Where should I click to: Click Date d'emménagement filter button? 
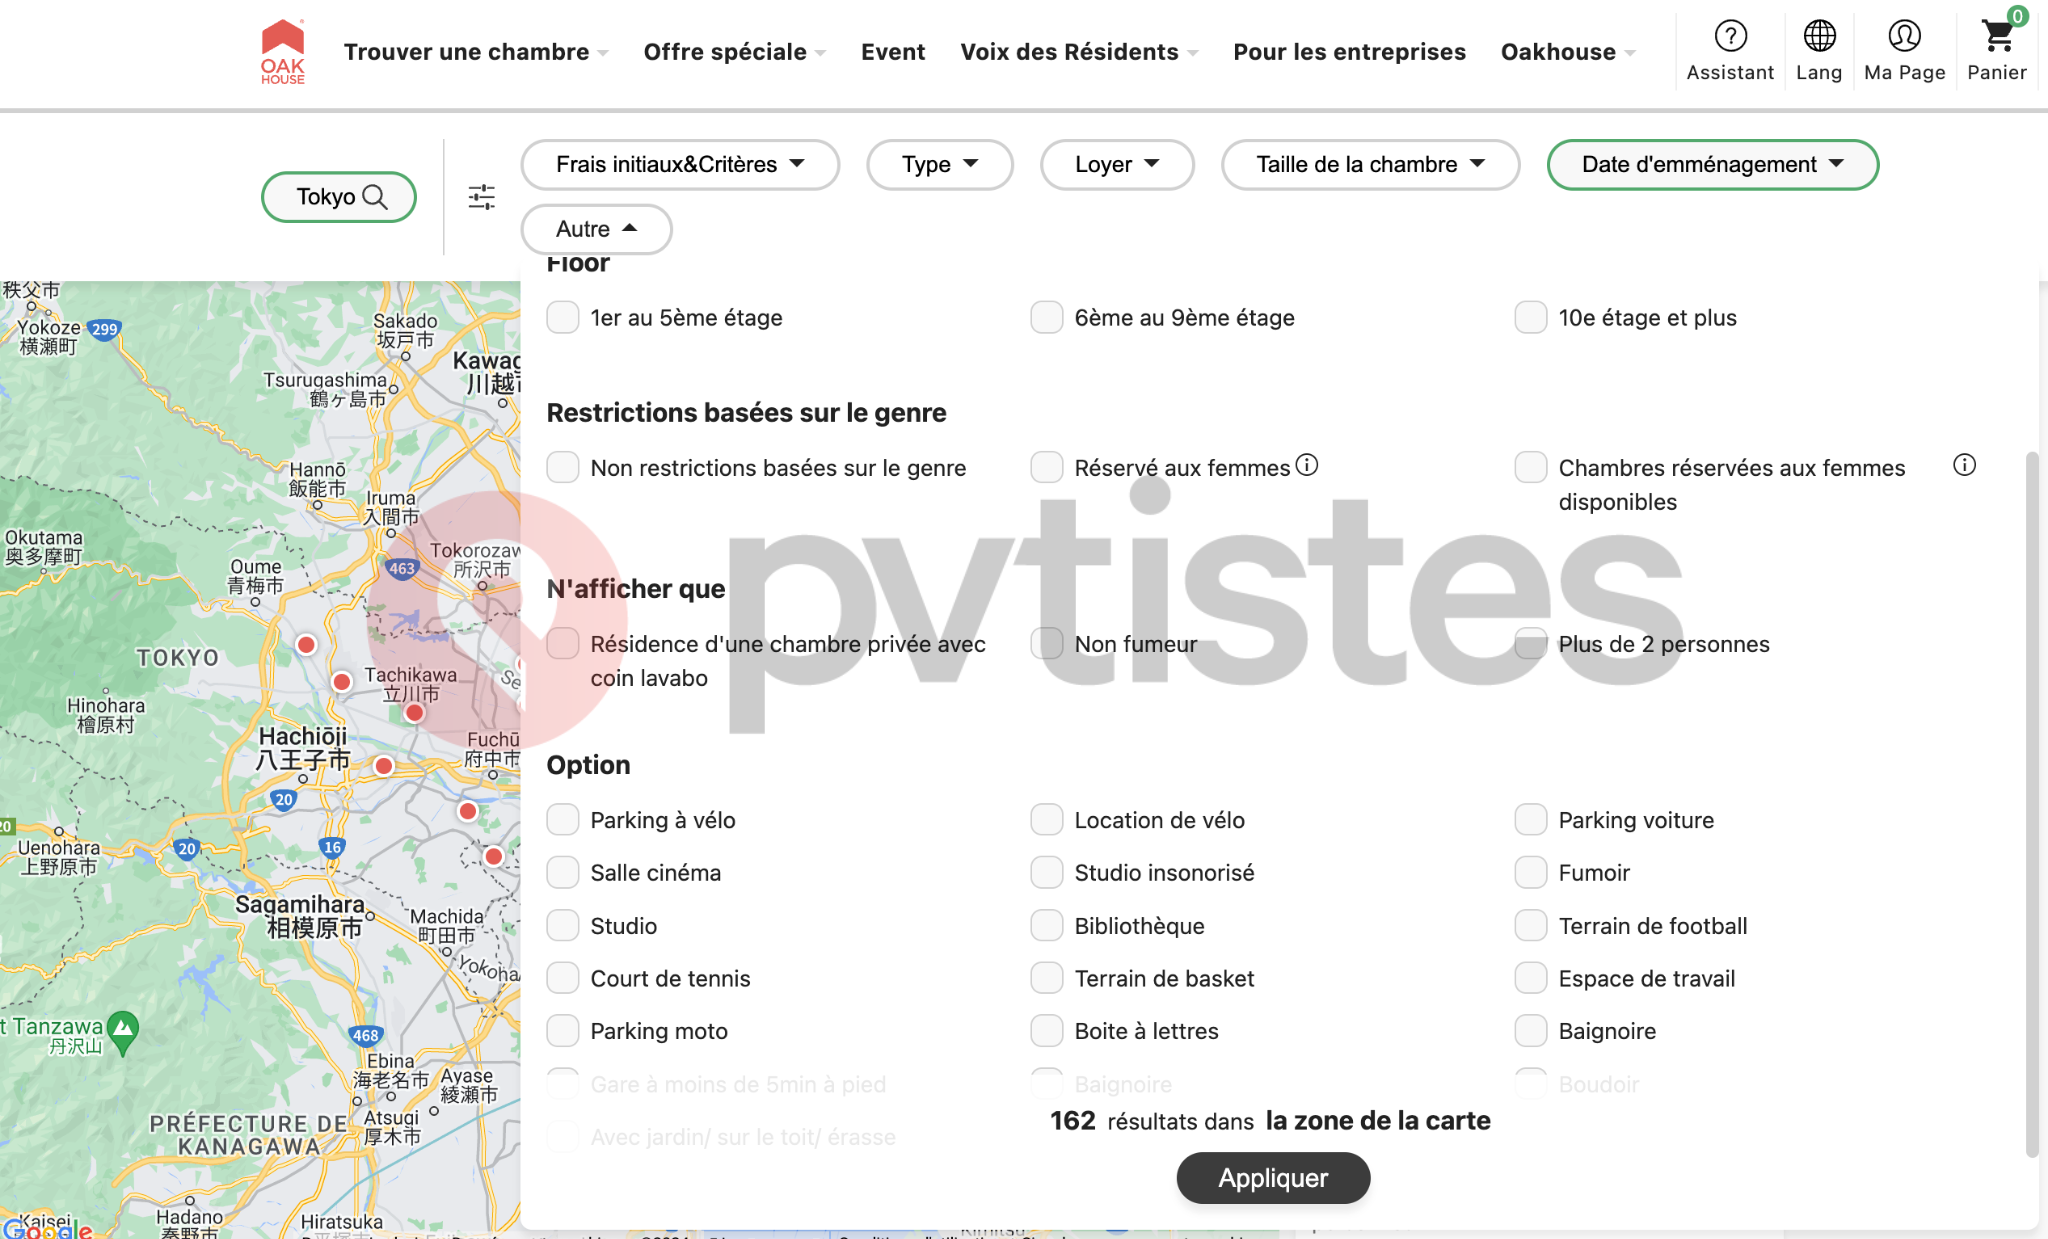(1713, 164)
